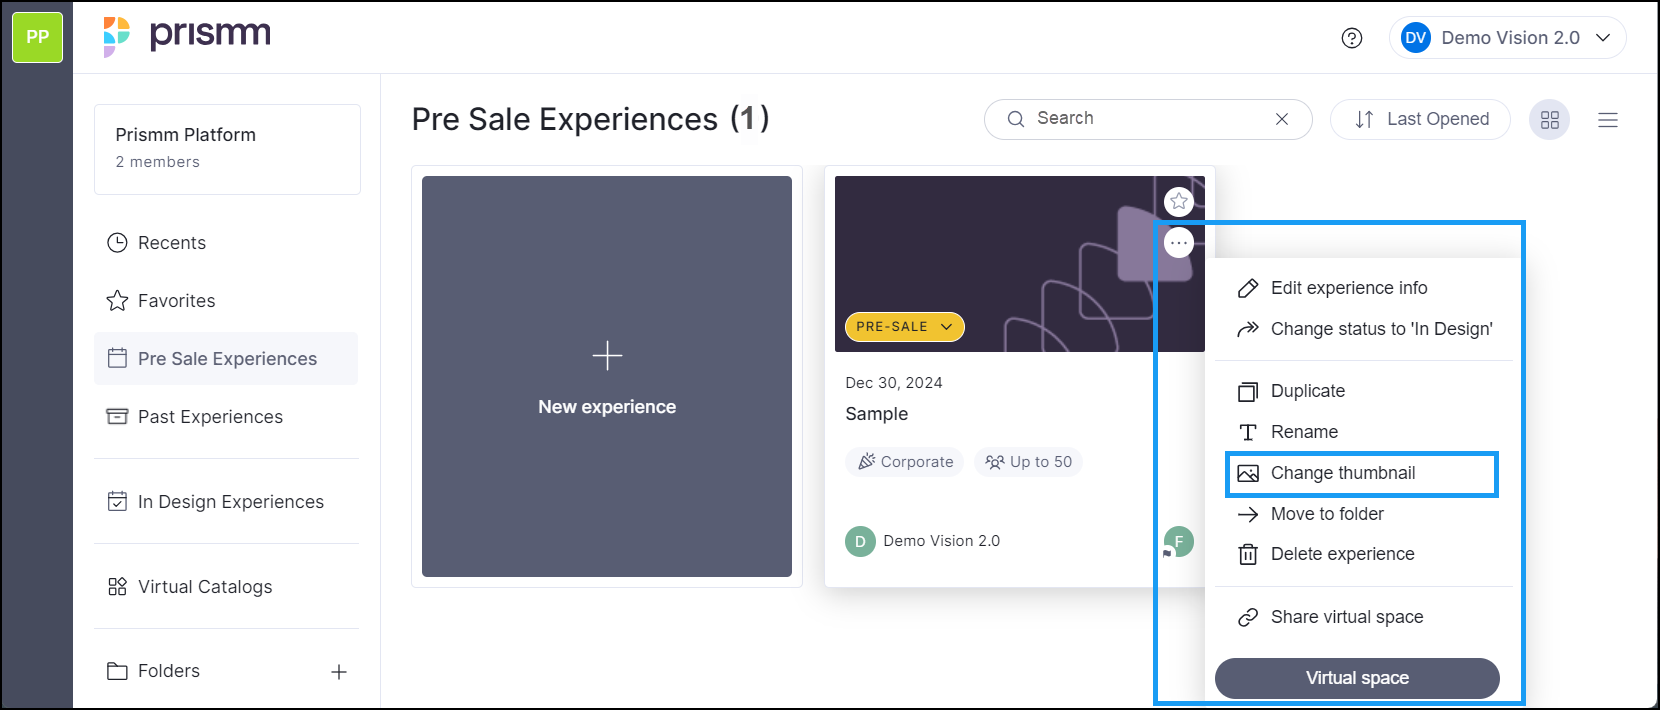
Task: Click the Up to 50 guests tag
Action: tap(1028, 462)
